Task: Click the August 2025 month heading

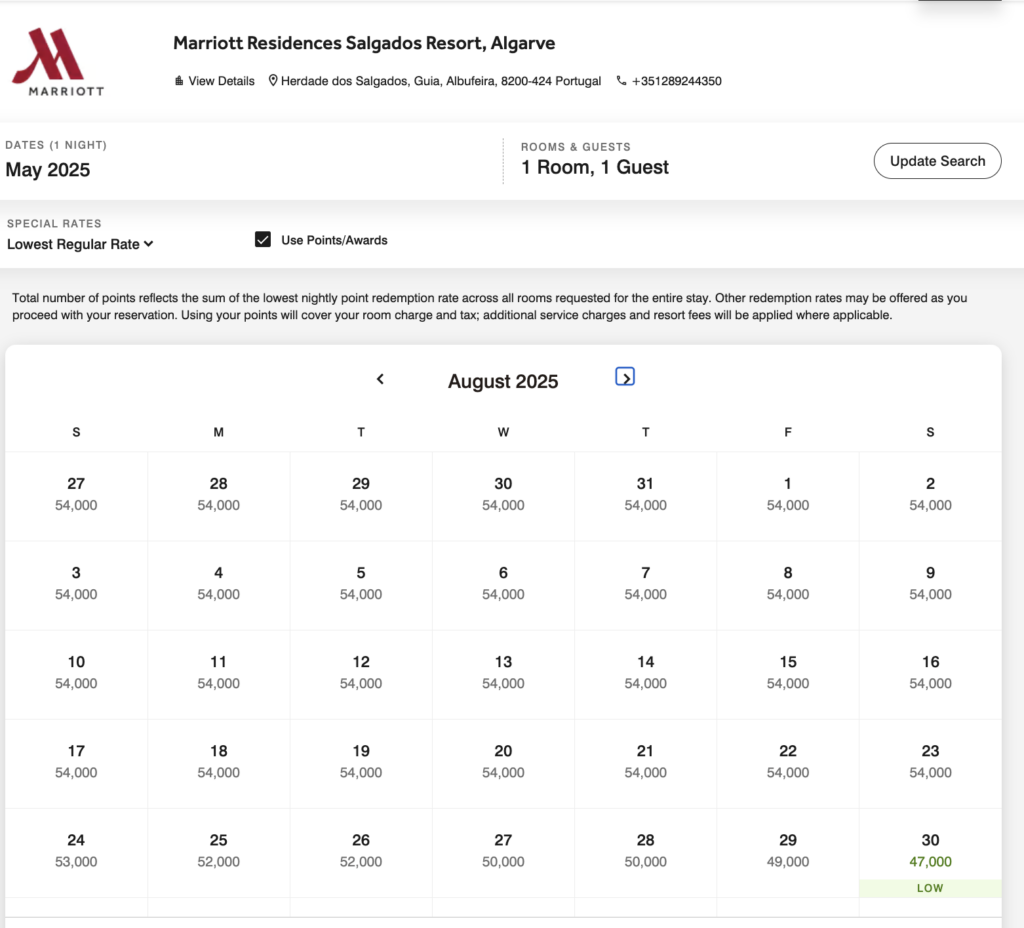Action: coord(503,381)
